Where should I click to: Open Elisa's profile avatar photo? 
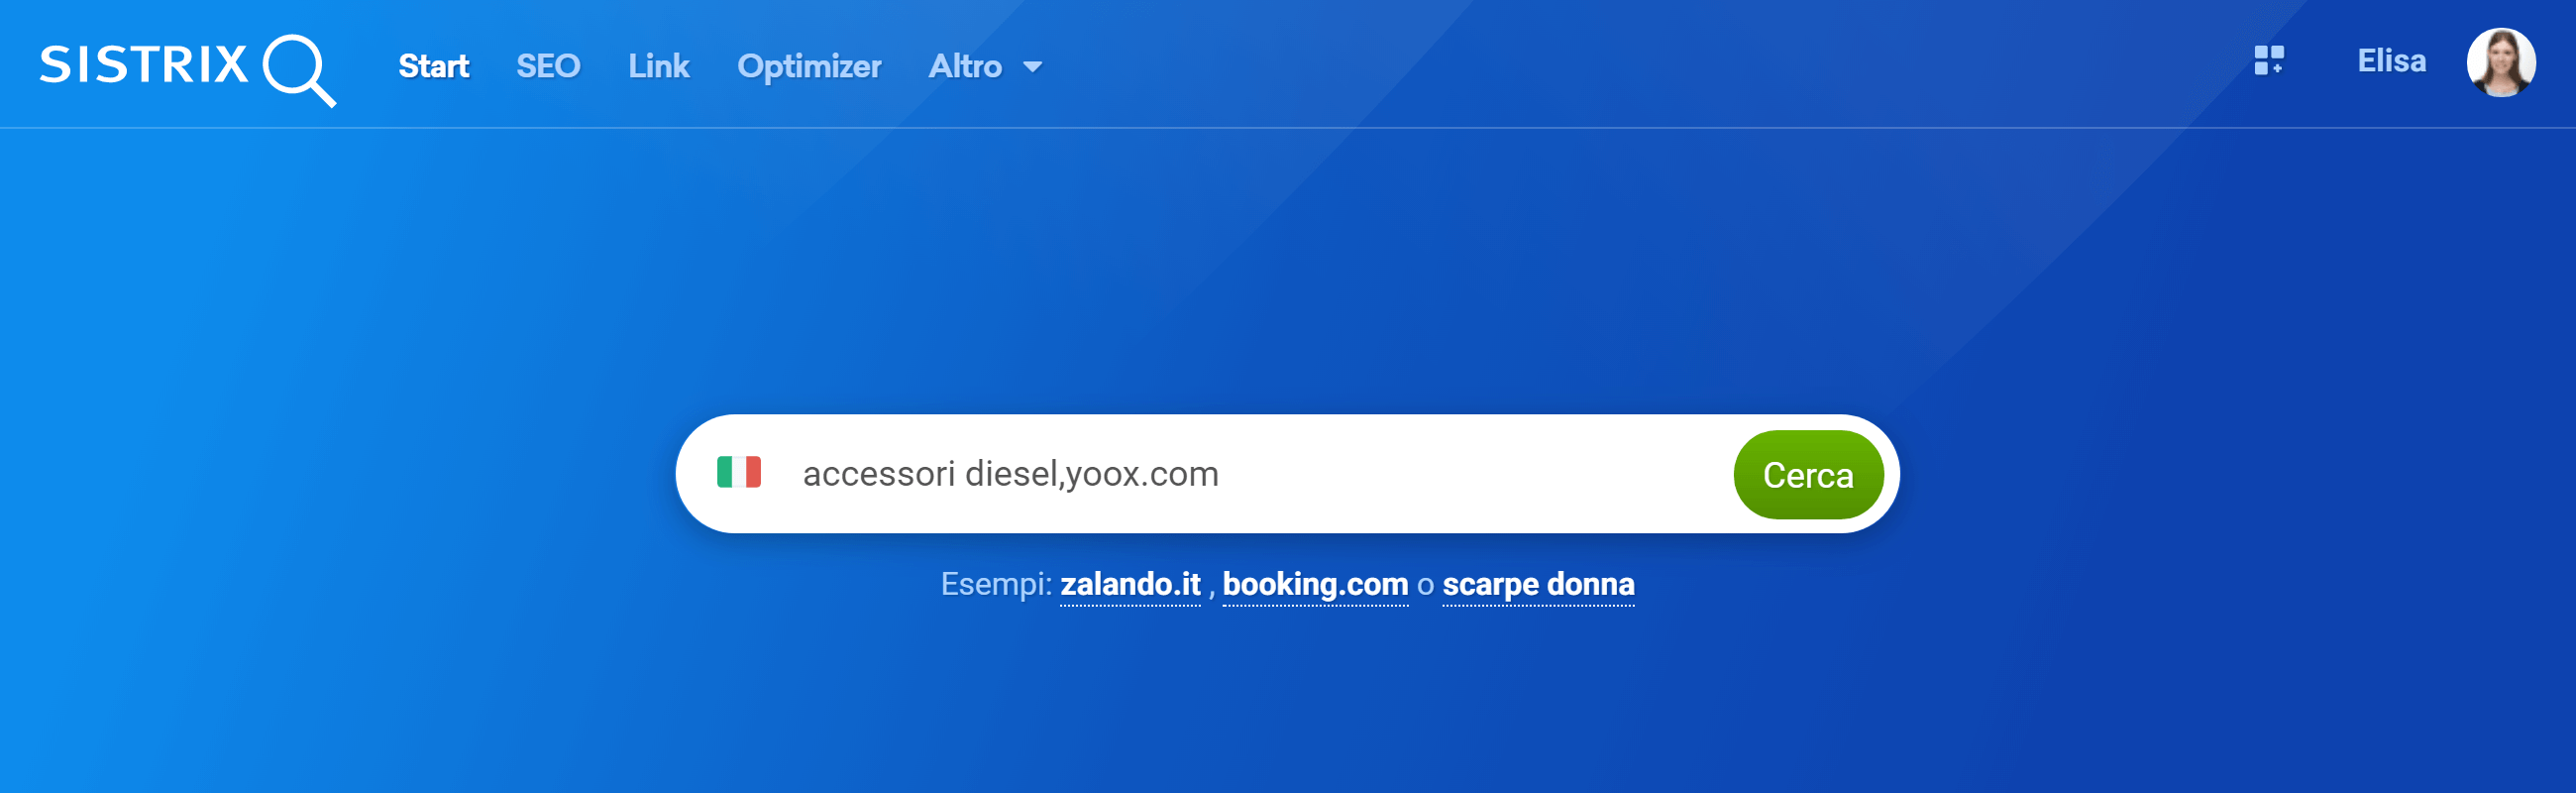click(2500, 62)
